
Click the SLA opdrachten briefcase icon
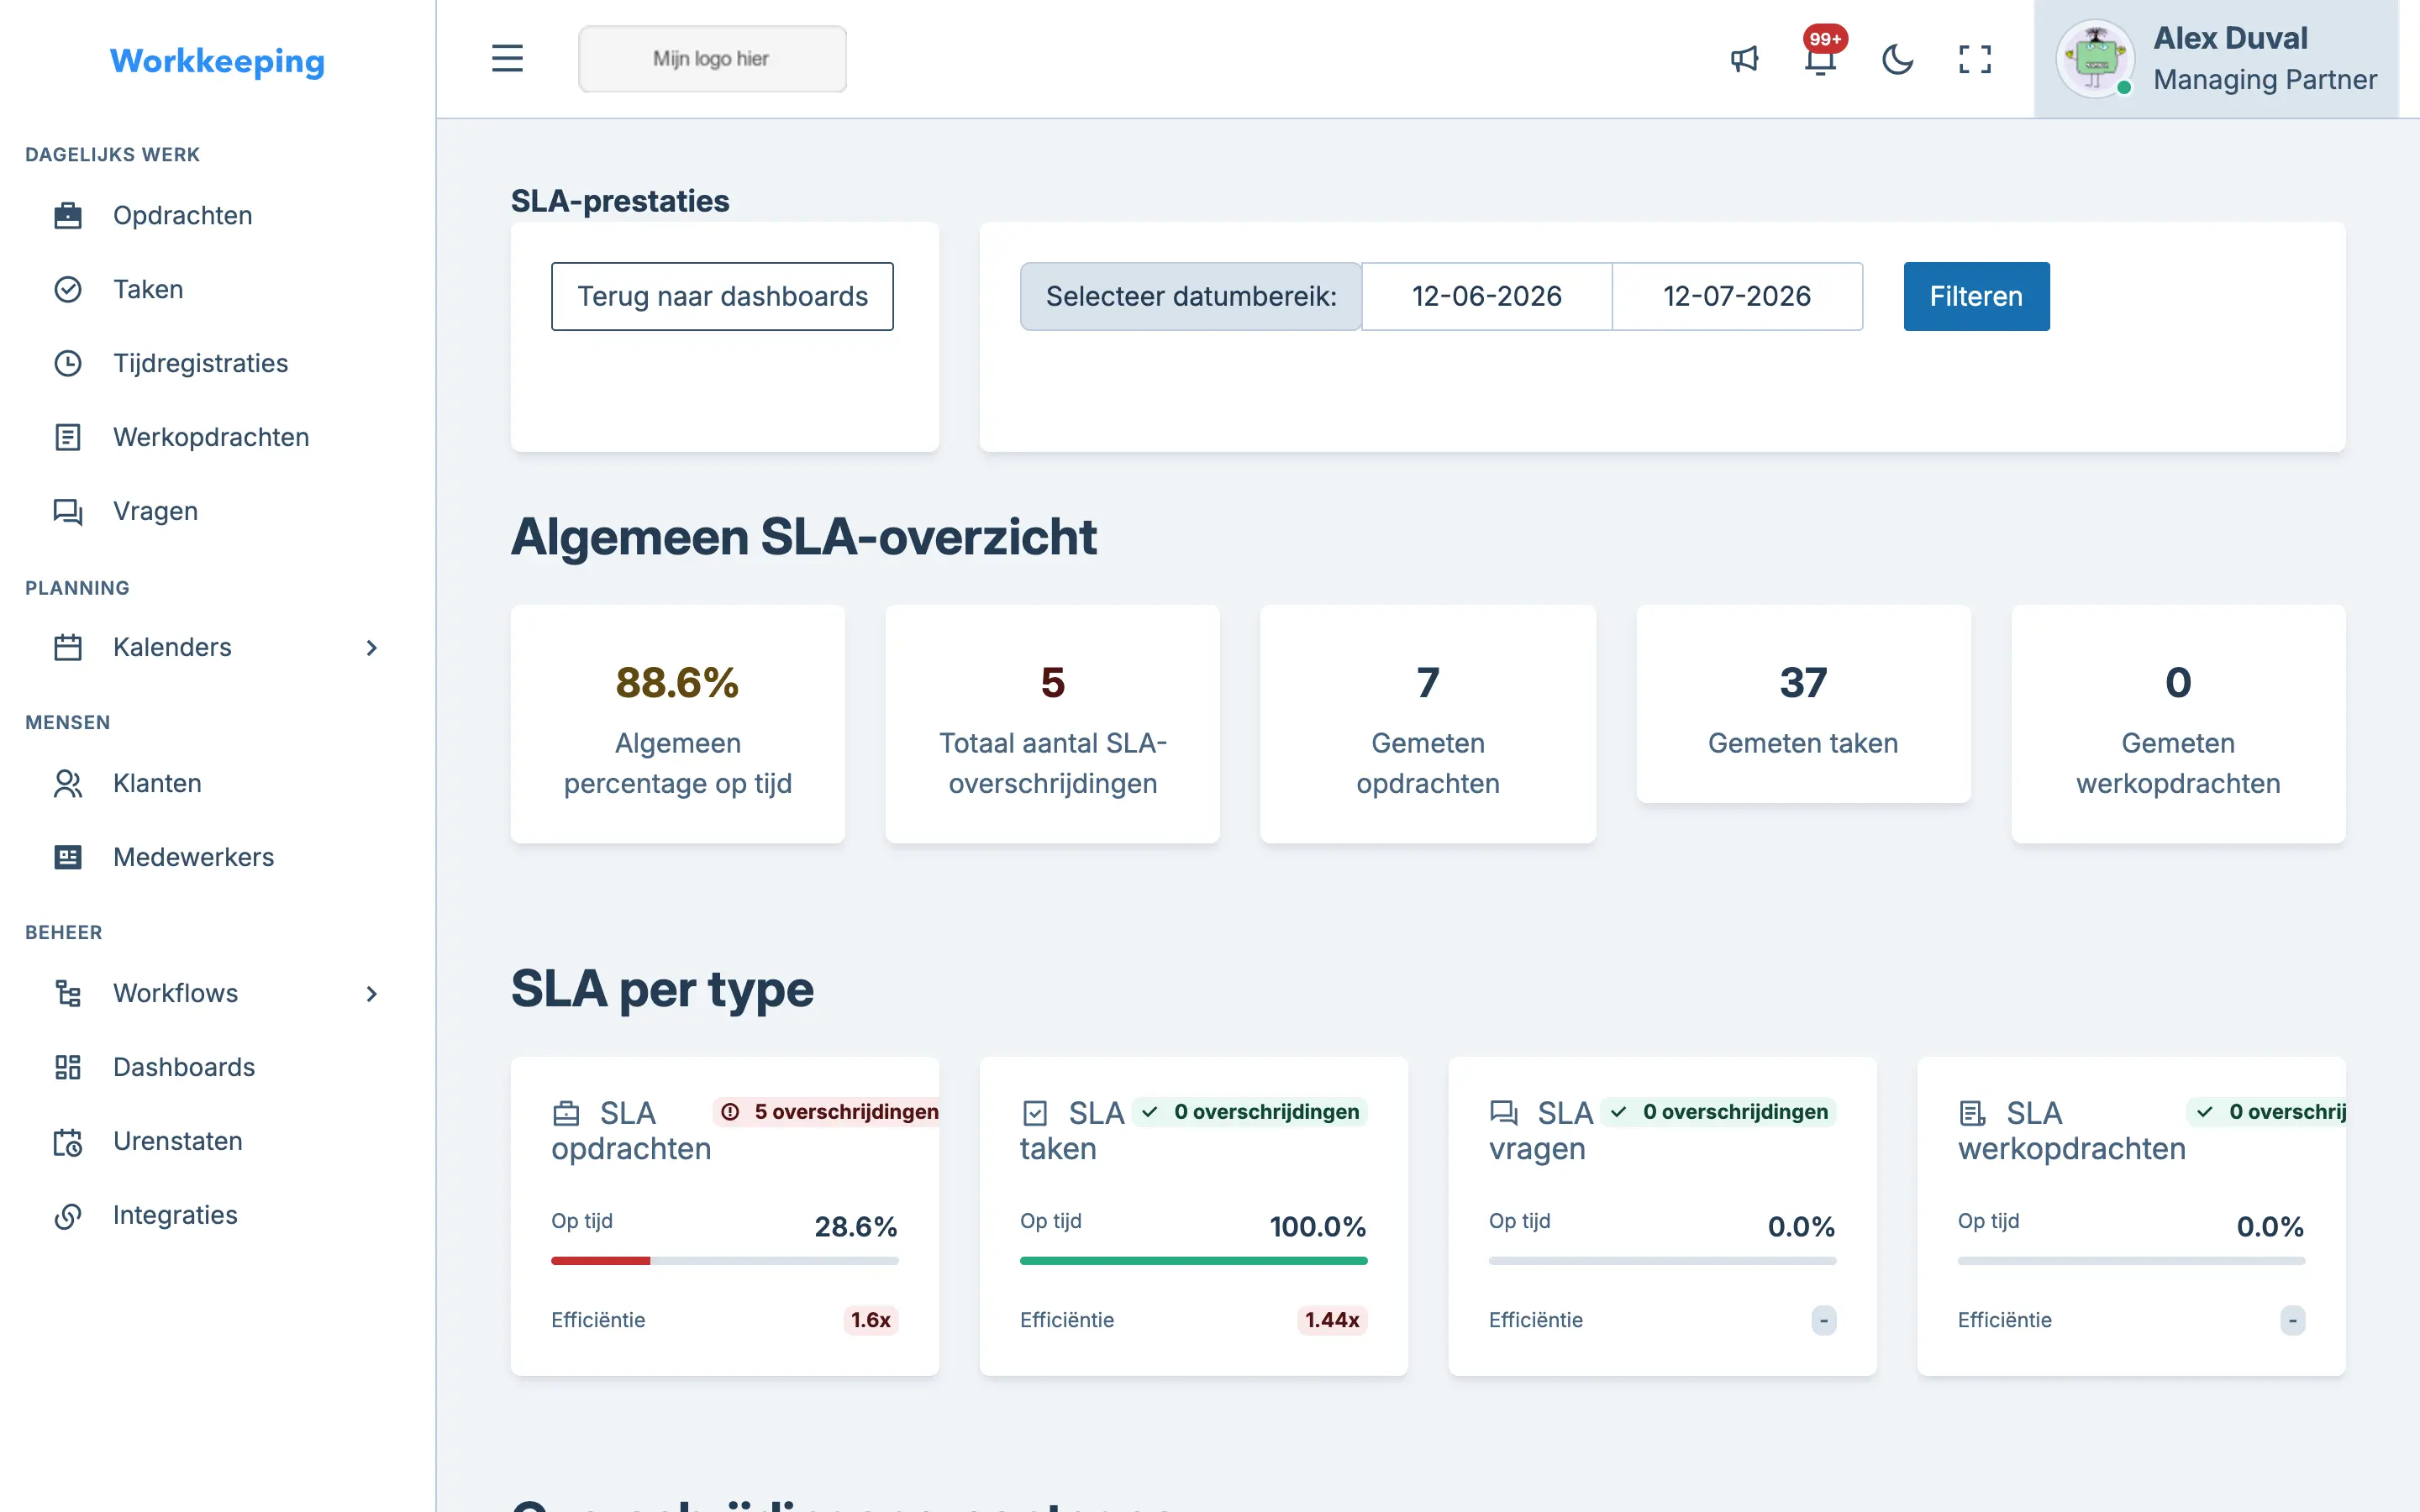pyautogui.click(x=566, y=1112)
